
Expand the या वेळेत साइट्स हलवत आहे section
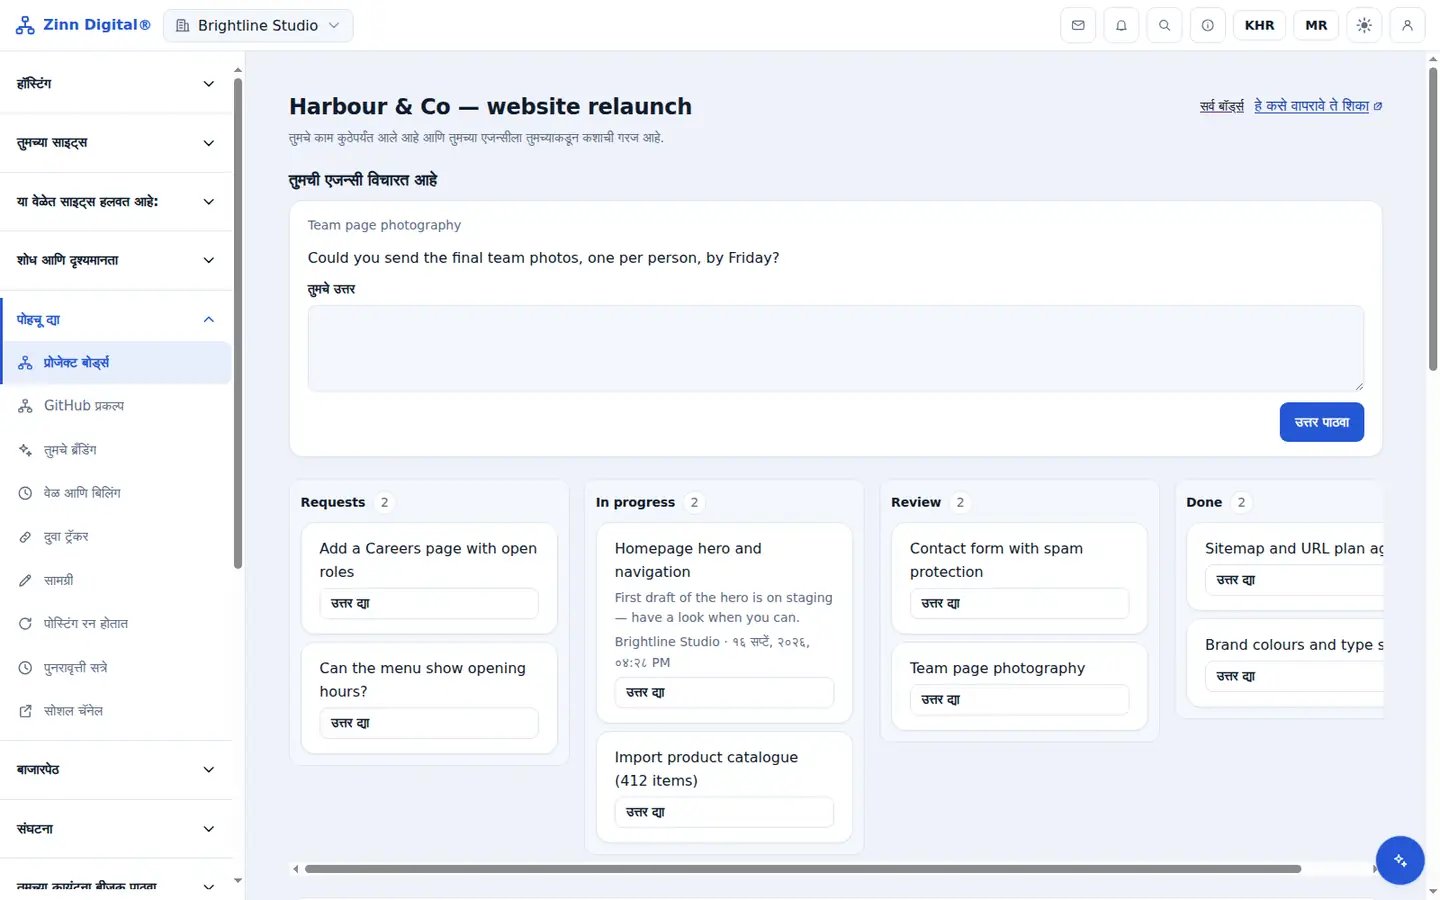pyautogui.click(x=116, y=202)
